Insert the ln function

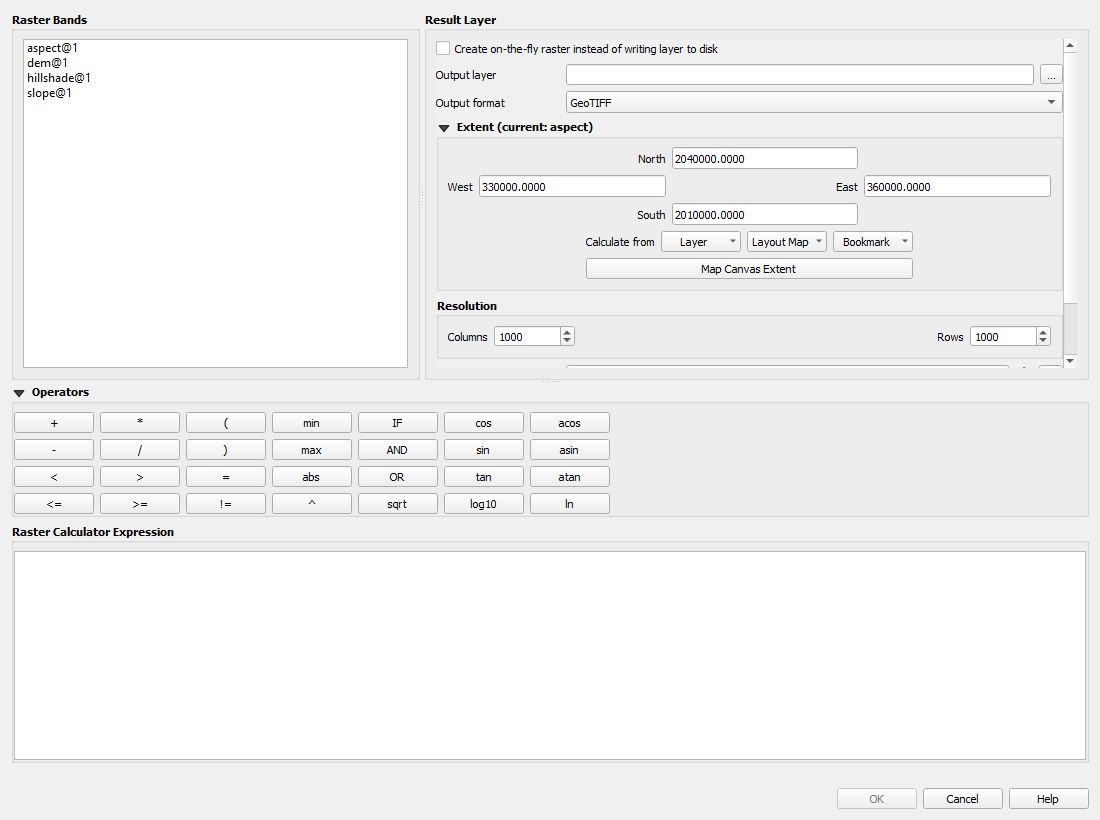(x=570, y=504)
